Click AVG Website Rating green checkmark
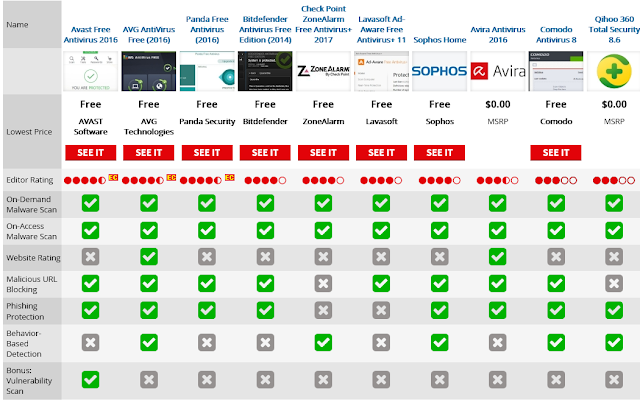This screenshot has width=640, height=400. tap(149, 257)
